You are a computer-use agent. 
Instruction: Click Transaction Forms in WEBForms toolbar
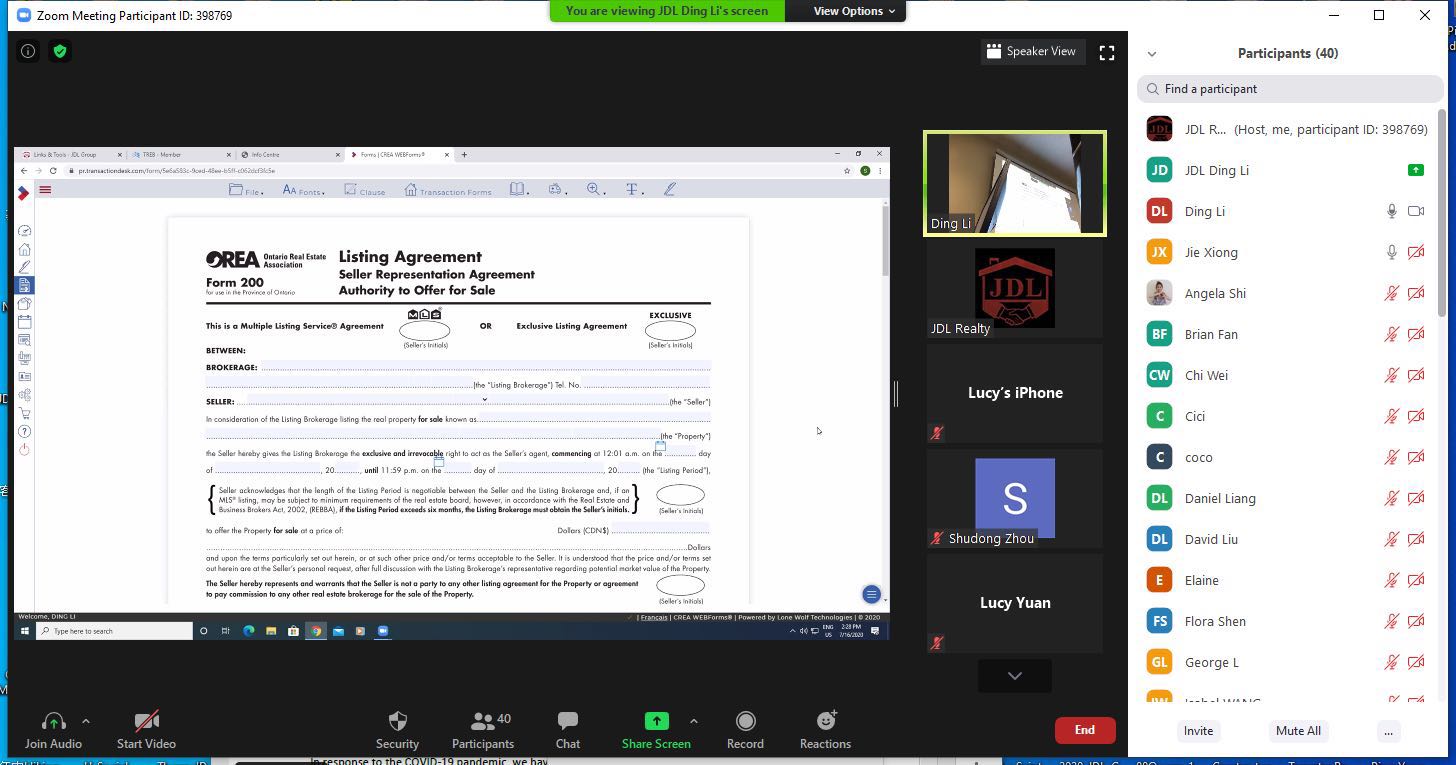pyautogui.click(x=448, y=190)
